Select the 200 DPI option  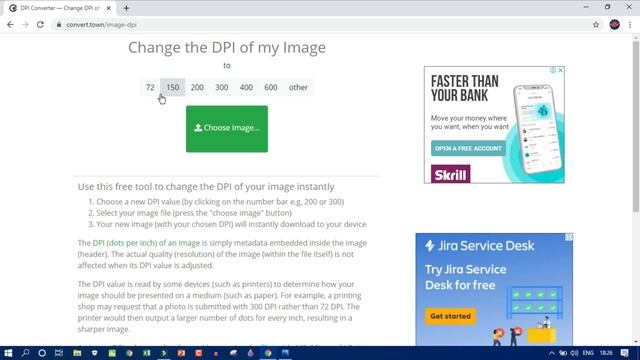coord(197,87)
